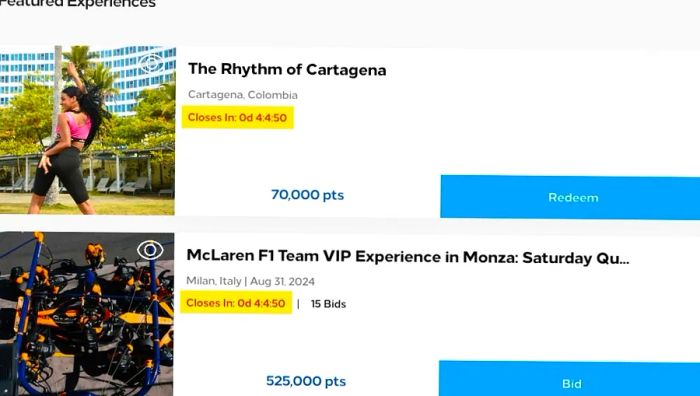Click the Milan, Italy location text
The image size is (700, 396).
click(x=213, y=281)
